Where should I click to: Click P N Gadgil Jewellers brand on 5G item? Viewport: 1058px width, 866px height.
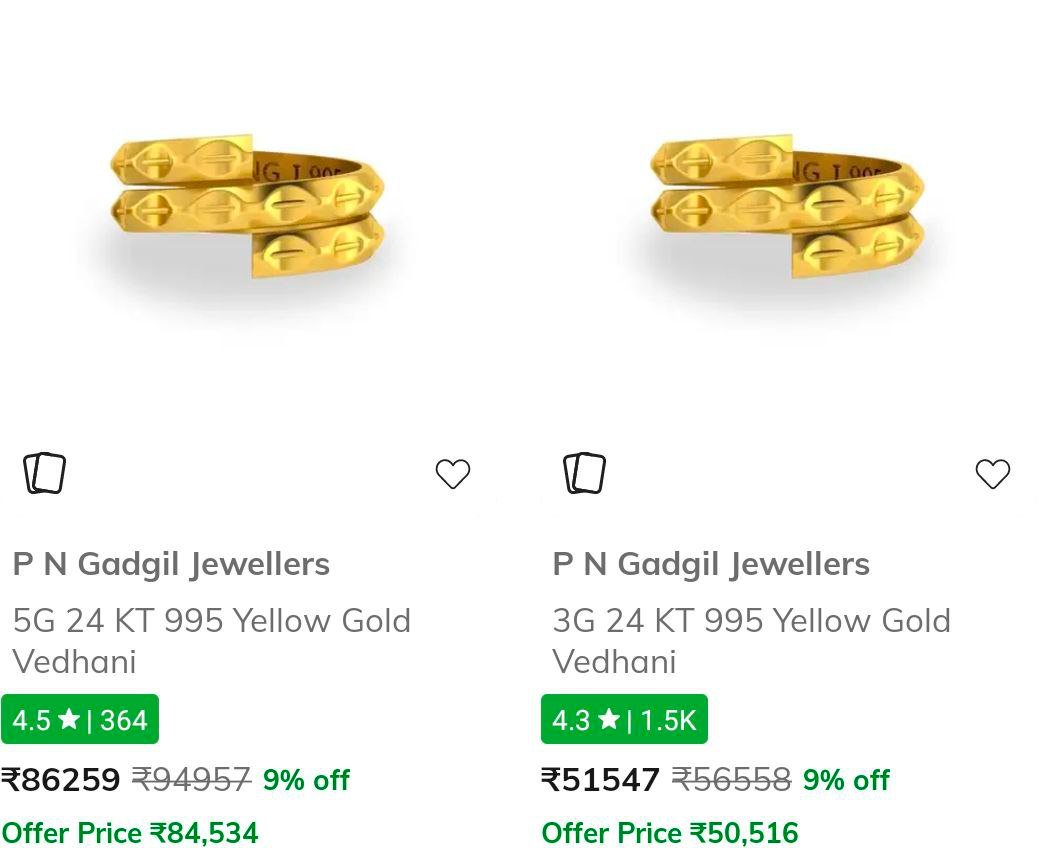pyautogui.click(x=171, y=564)
